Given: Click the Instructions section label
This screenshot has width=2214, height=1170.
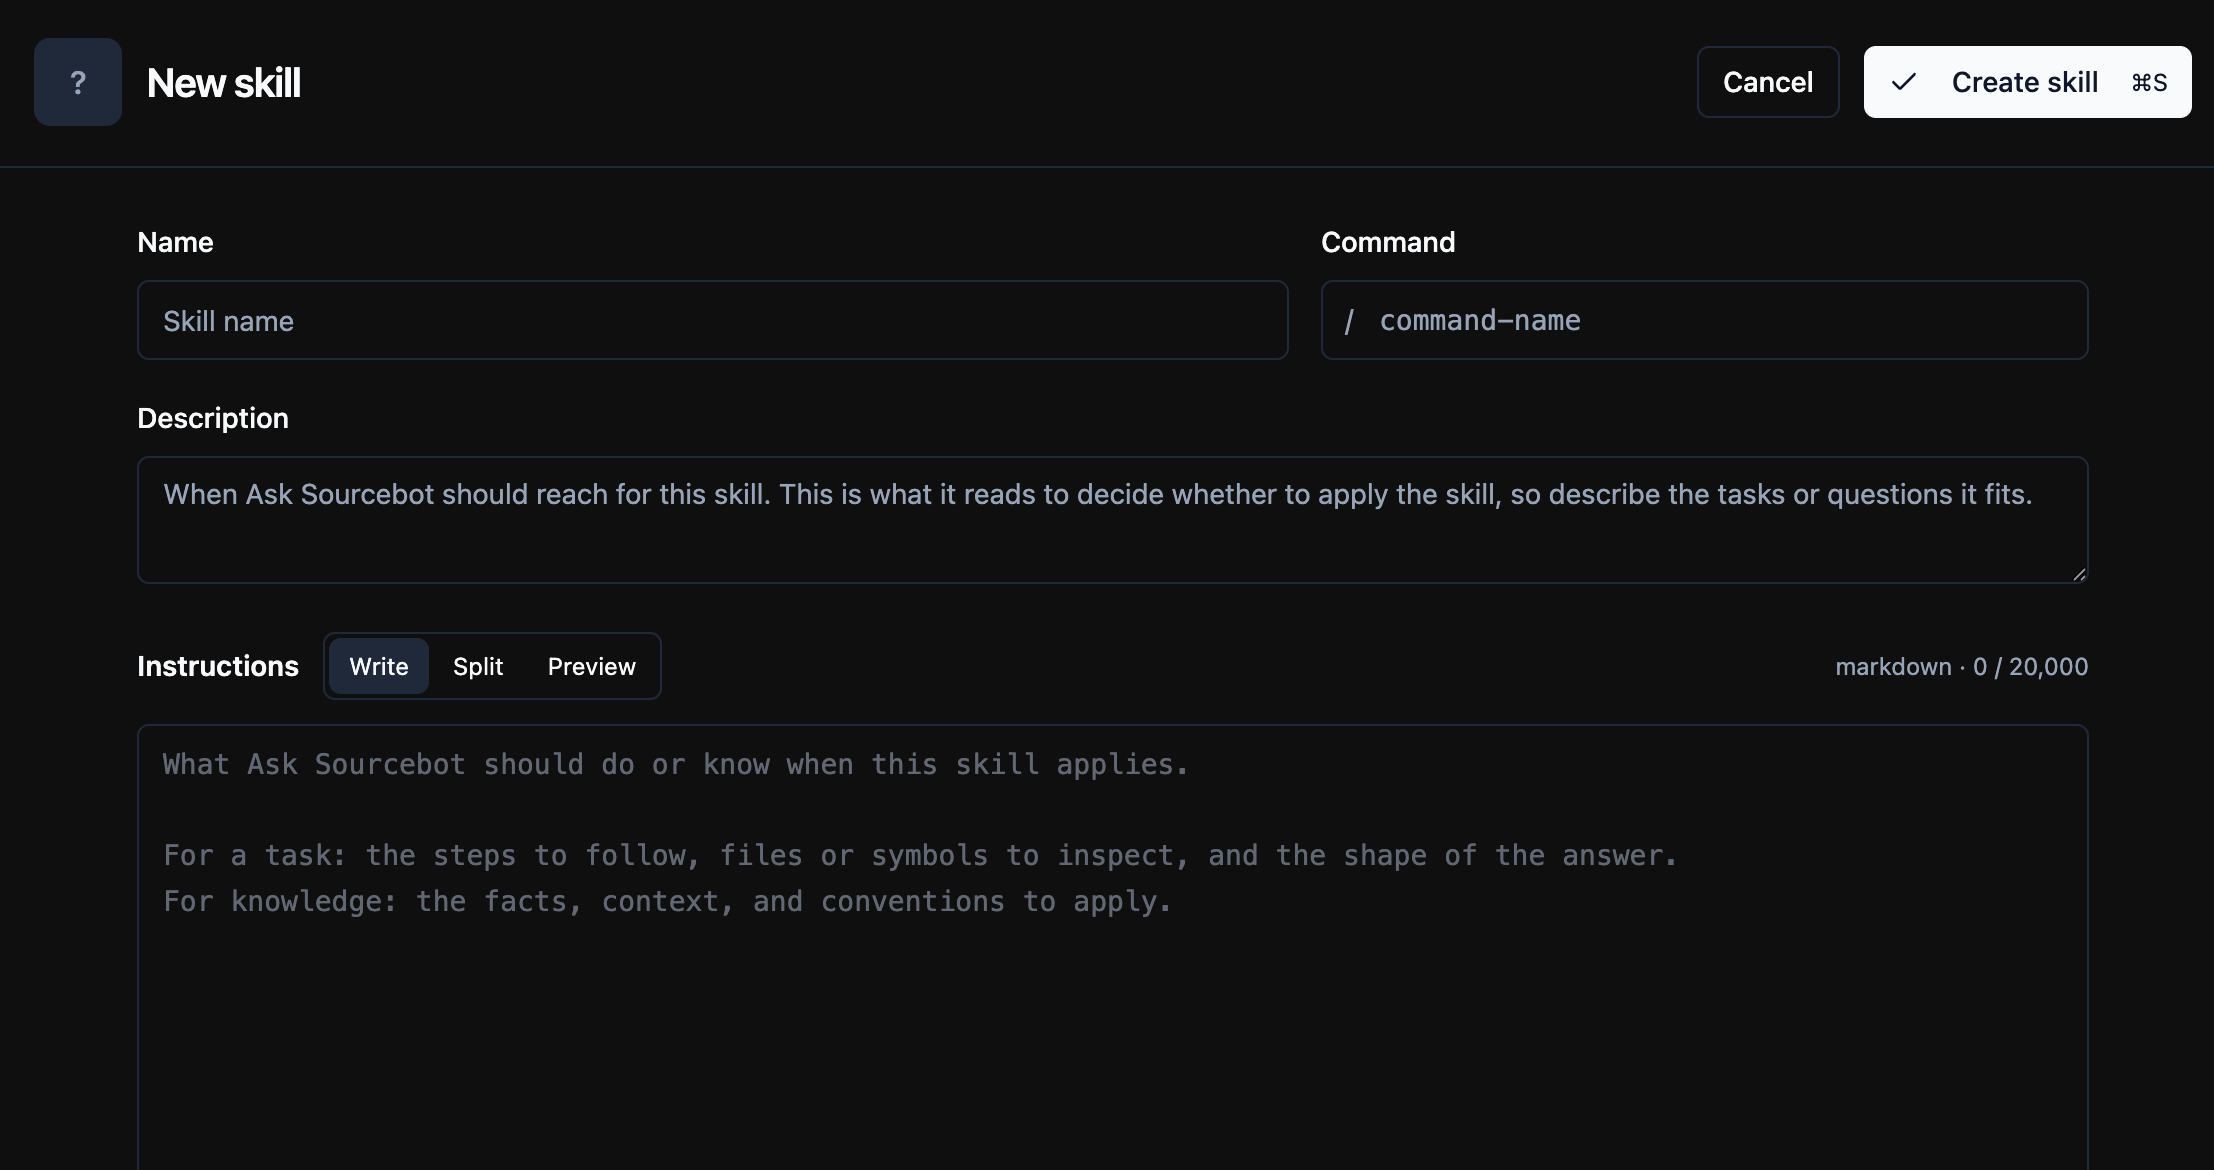Looking at the screenshot, I should (218, 666).
